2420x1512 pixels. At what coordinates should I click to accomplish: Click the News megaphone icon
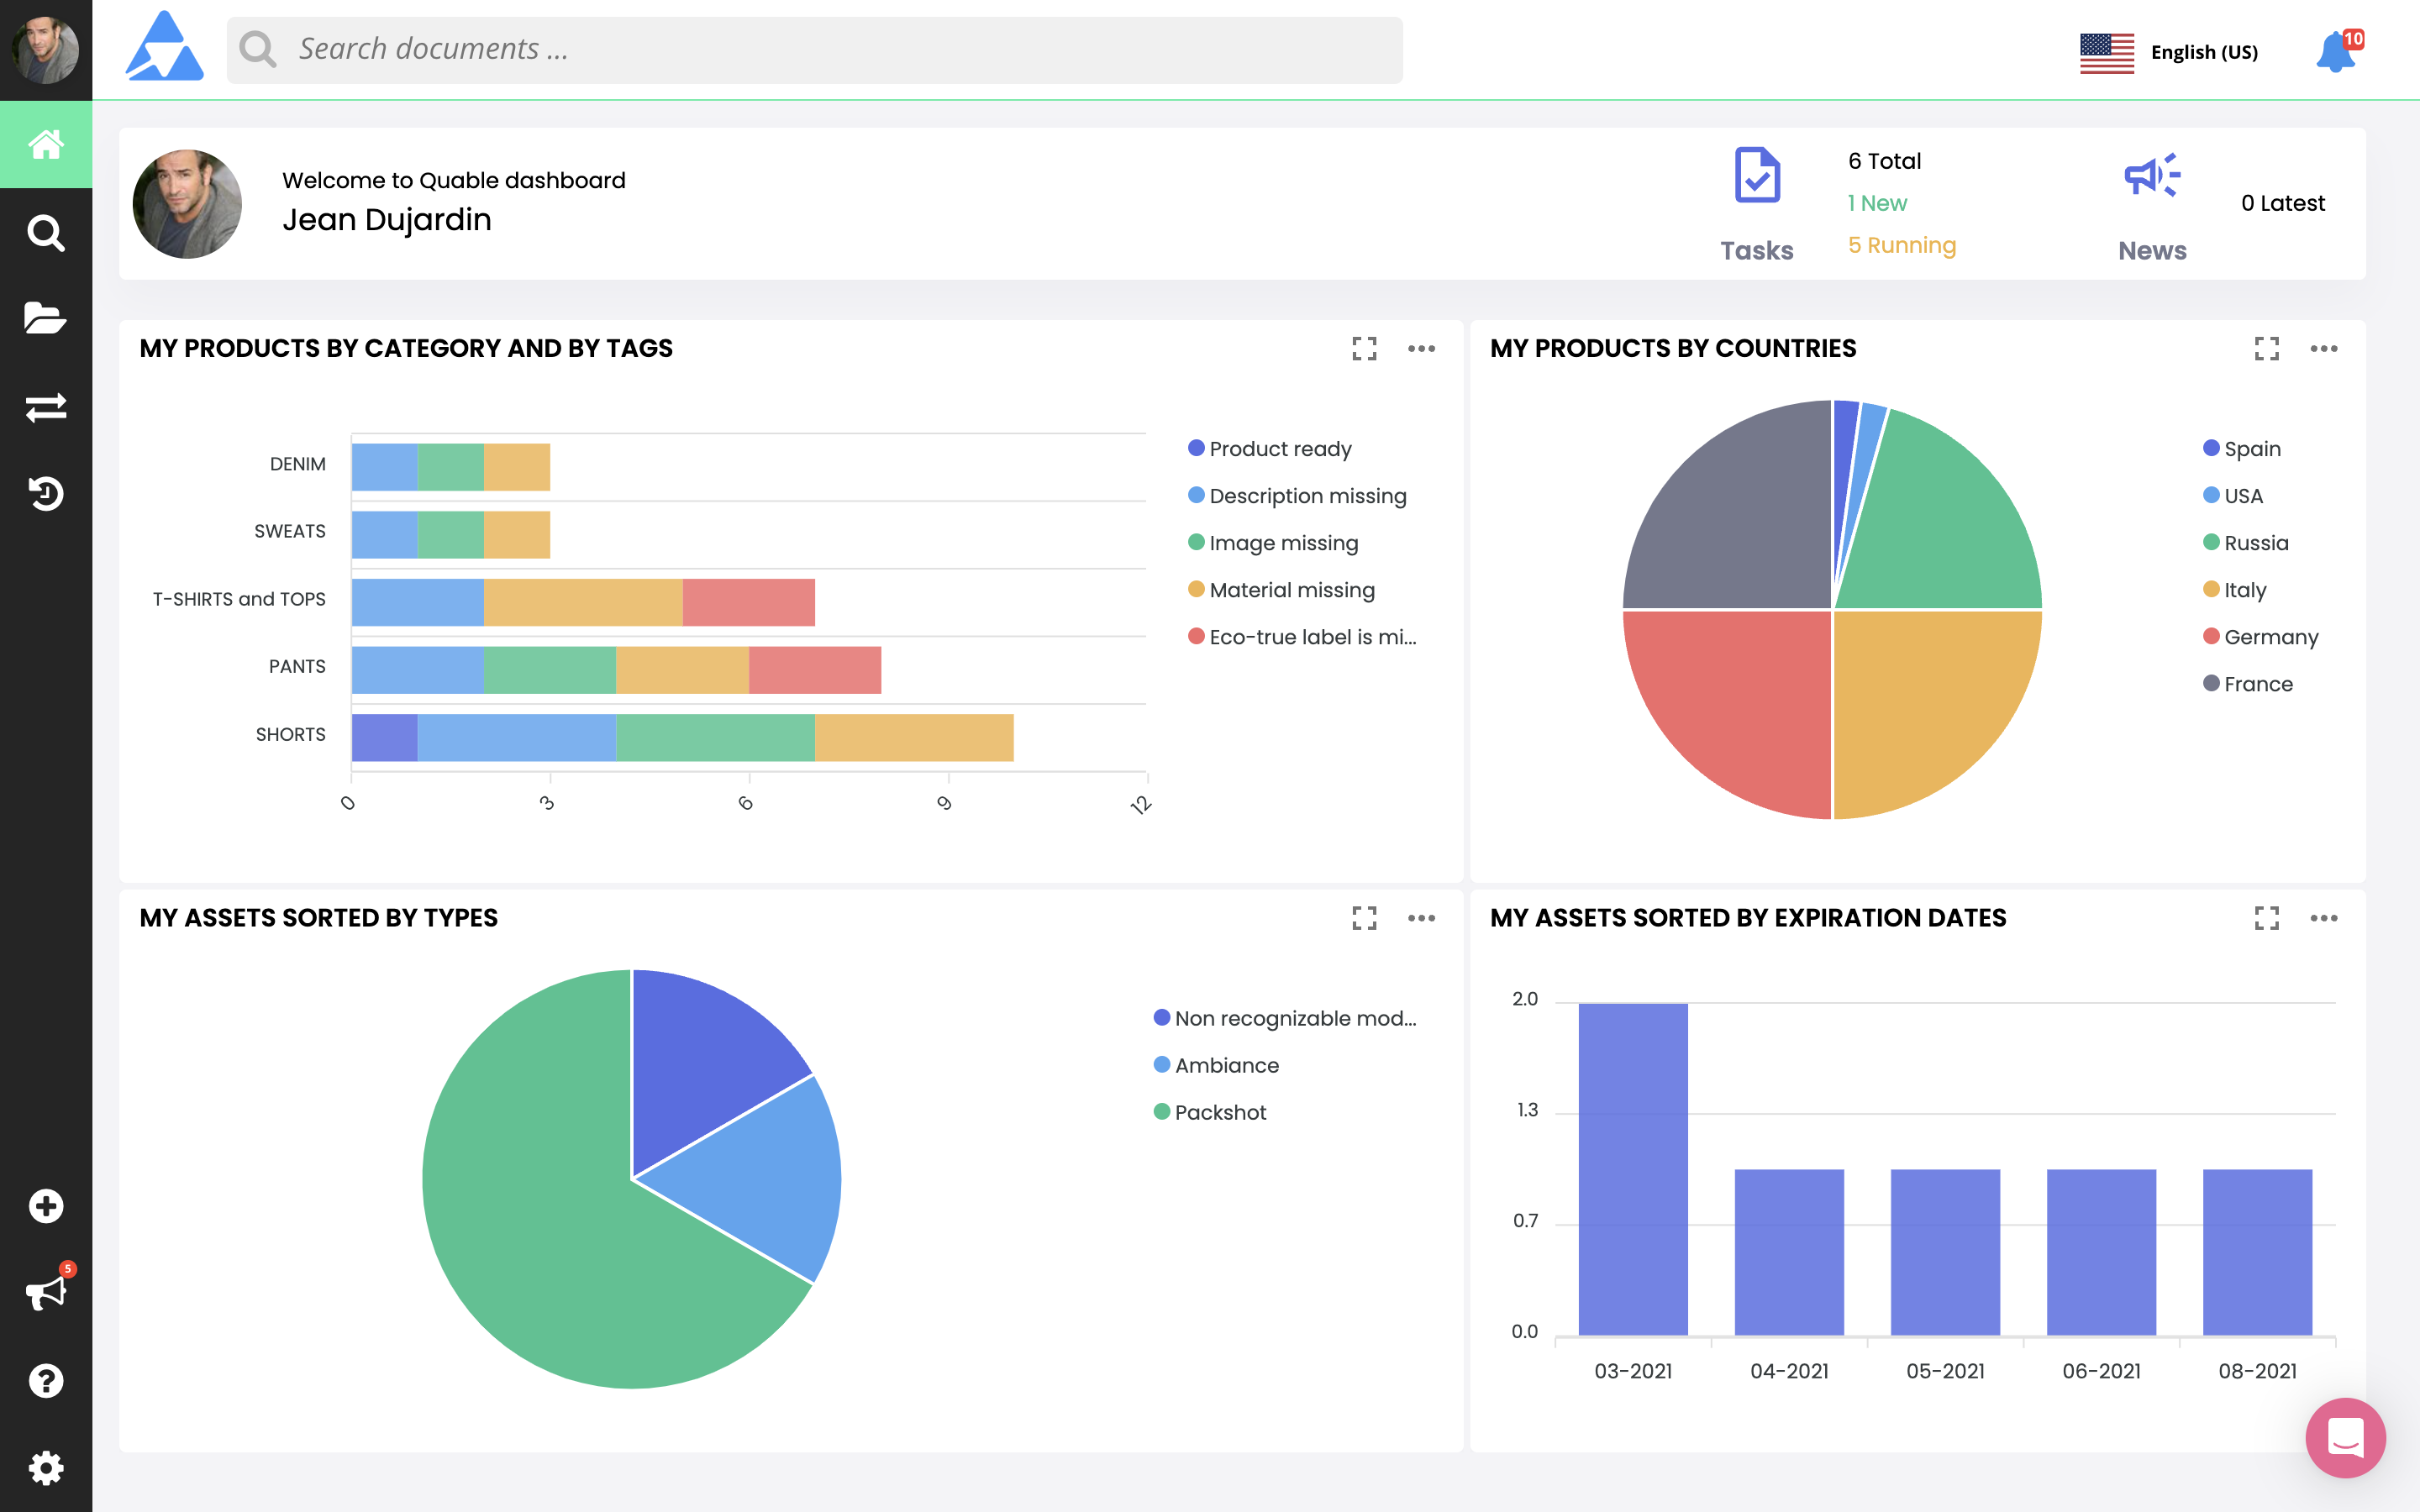(x=2152, y=175)
